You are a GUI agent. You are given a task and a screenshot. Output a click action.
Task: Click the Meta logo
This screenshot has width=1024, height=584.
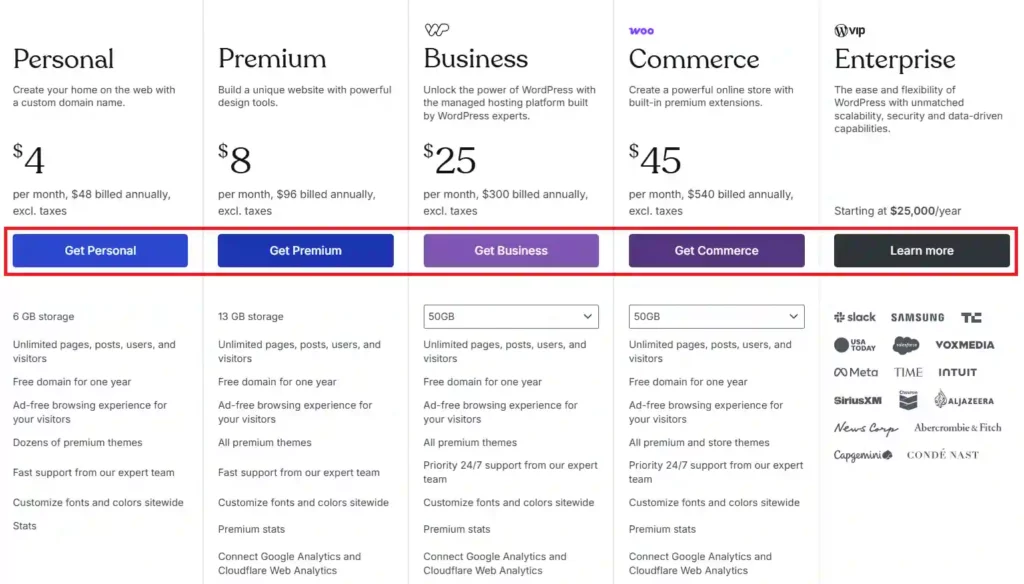(x=856, y=372)
